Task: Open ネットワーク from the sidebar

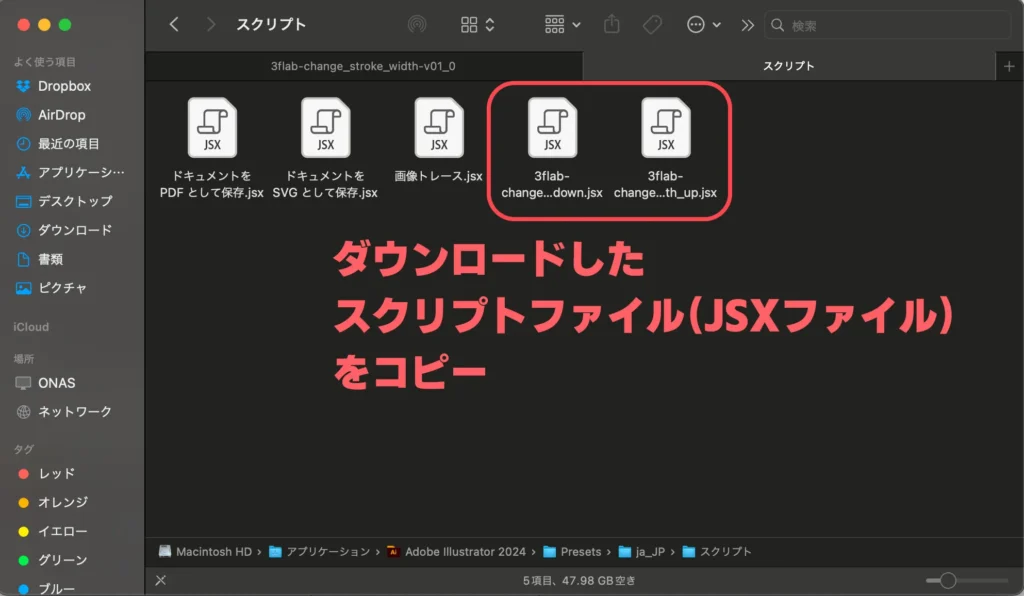Action: [x=64, y=411]
